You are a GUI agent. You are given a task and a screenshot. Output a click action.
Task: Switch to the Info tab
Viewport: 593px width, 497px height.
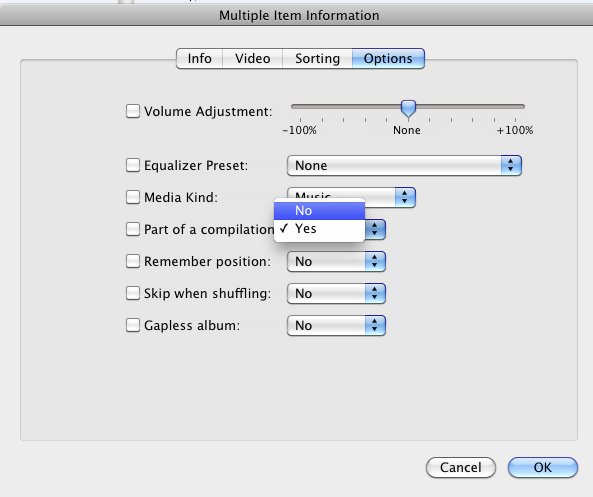click(199, 59)
